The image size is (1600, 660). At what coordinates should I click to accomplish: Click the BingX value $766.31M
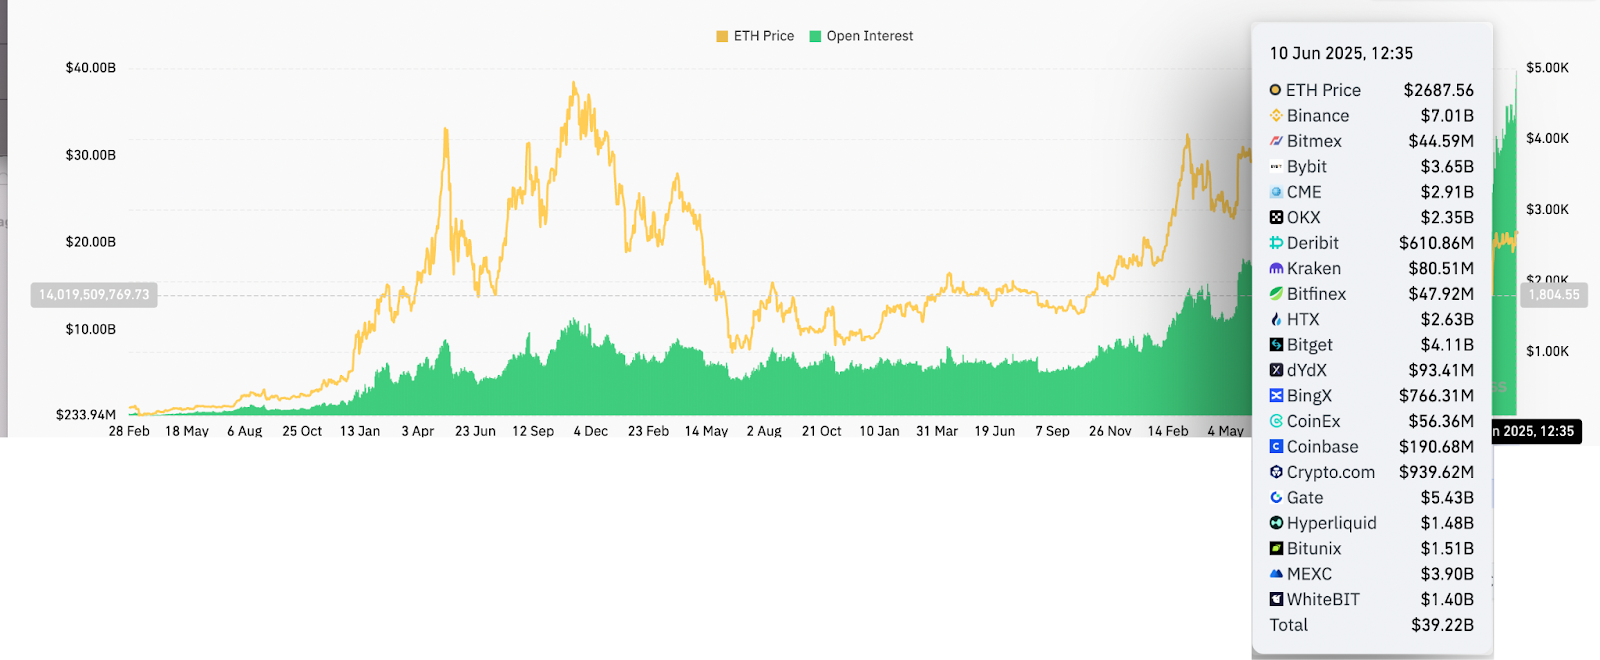coord(1436,396)
